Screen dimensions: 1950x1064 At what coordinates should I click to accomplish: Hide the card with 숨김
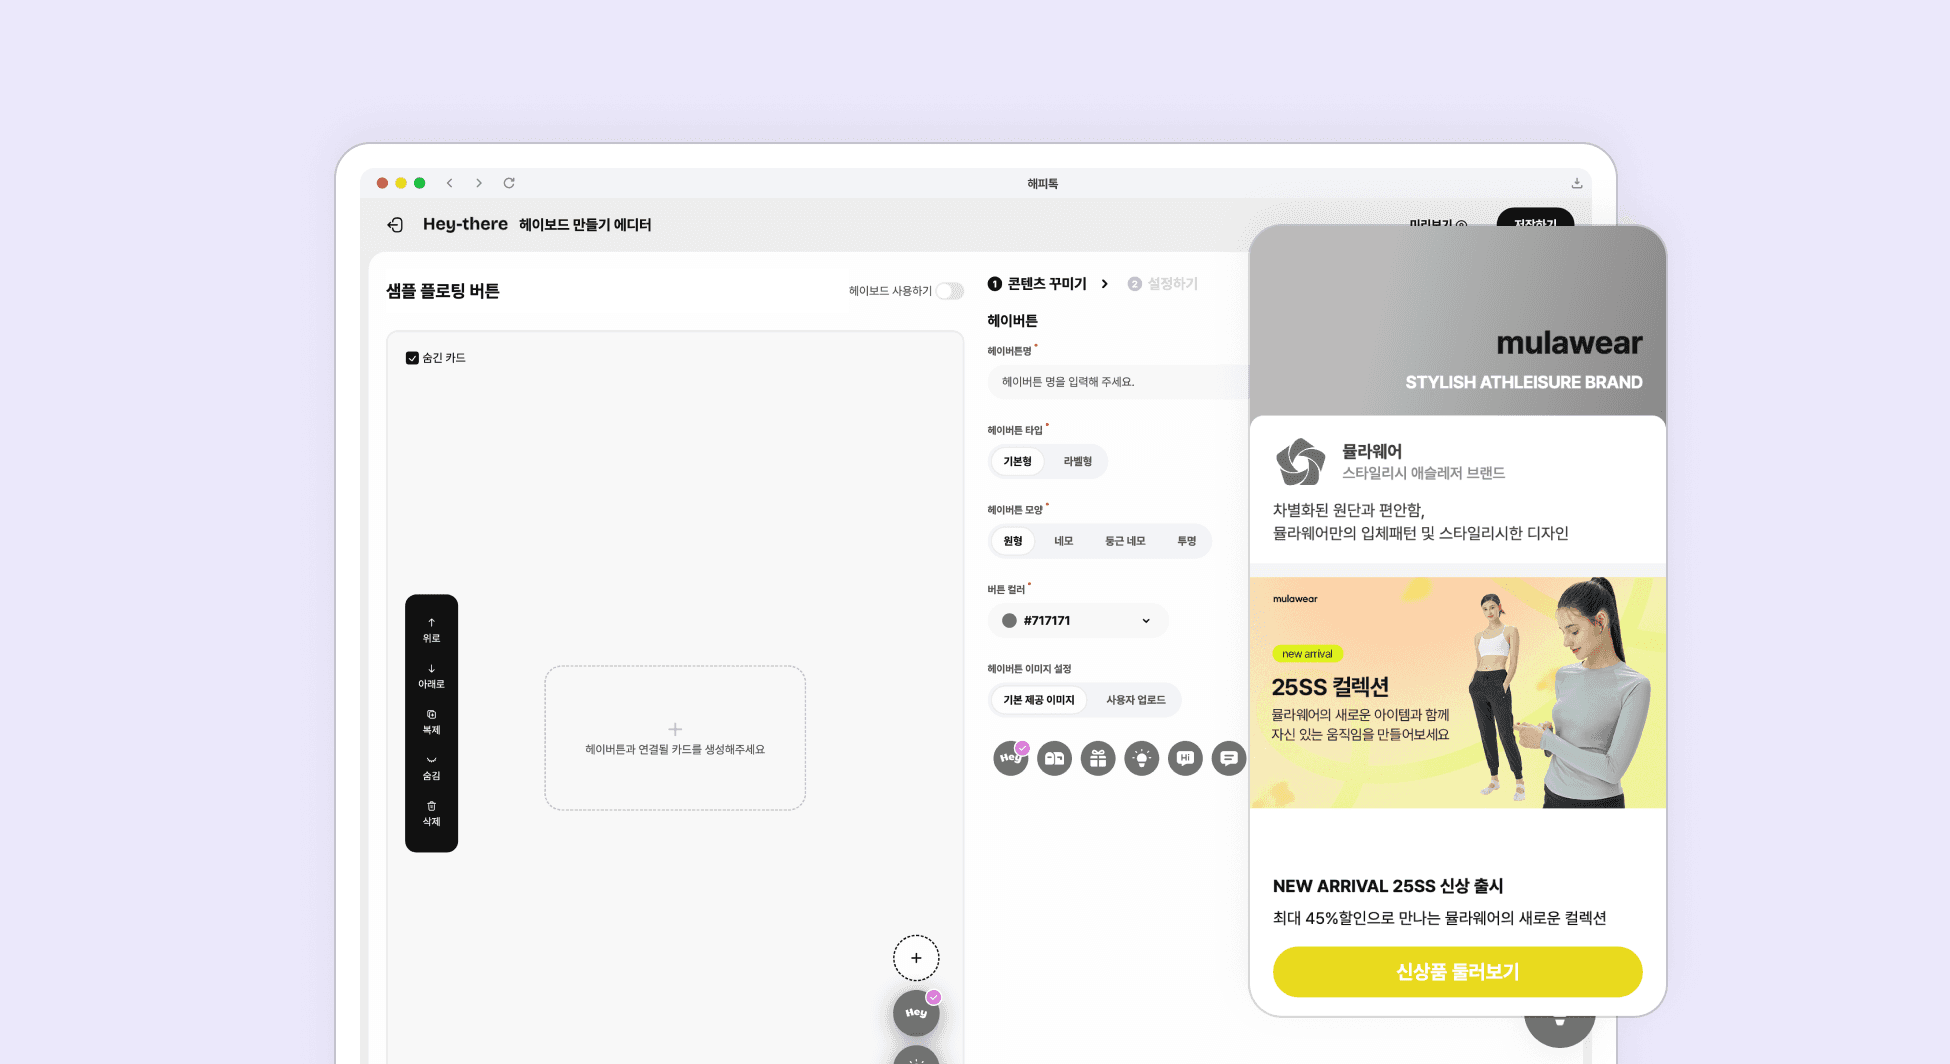pyautogui.click(x=431, y=768)
